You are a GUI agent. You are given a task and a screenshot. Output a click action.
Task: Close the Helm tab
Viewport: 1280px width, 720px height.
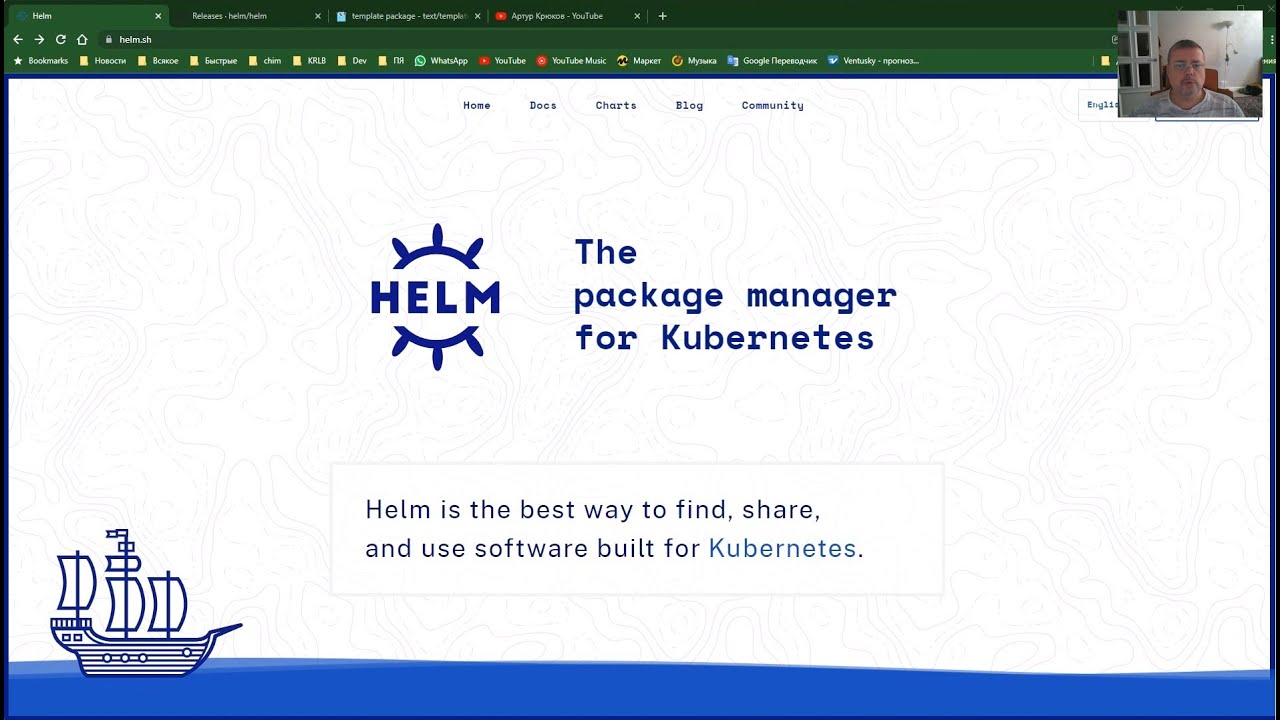click(x=158, y=16)
